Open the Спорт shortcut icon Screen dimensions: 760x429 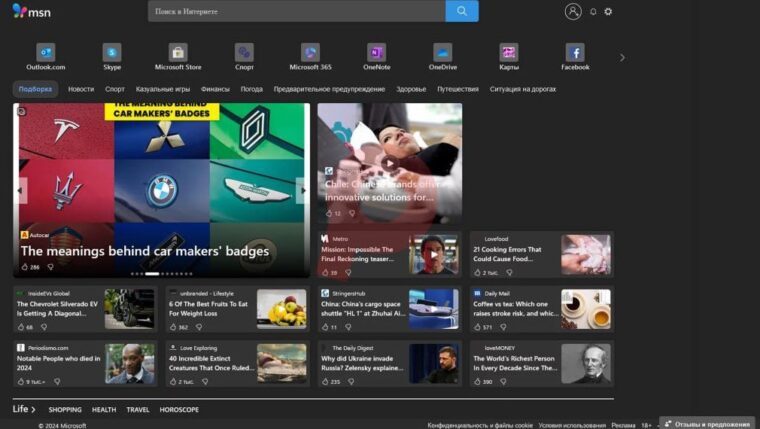[x=244, y=52]
